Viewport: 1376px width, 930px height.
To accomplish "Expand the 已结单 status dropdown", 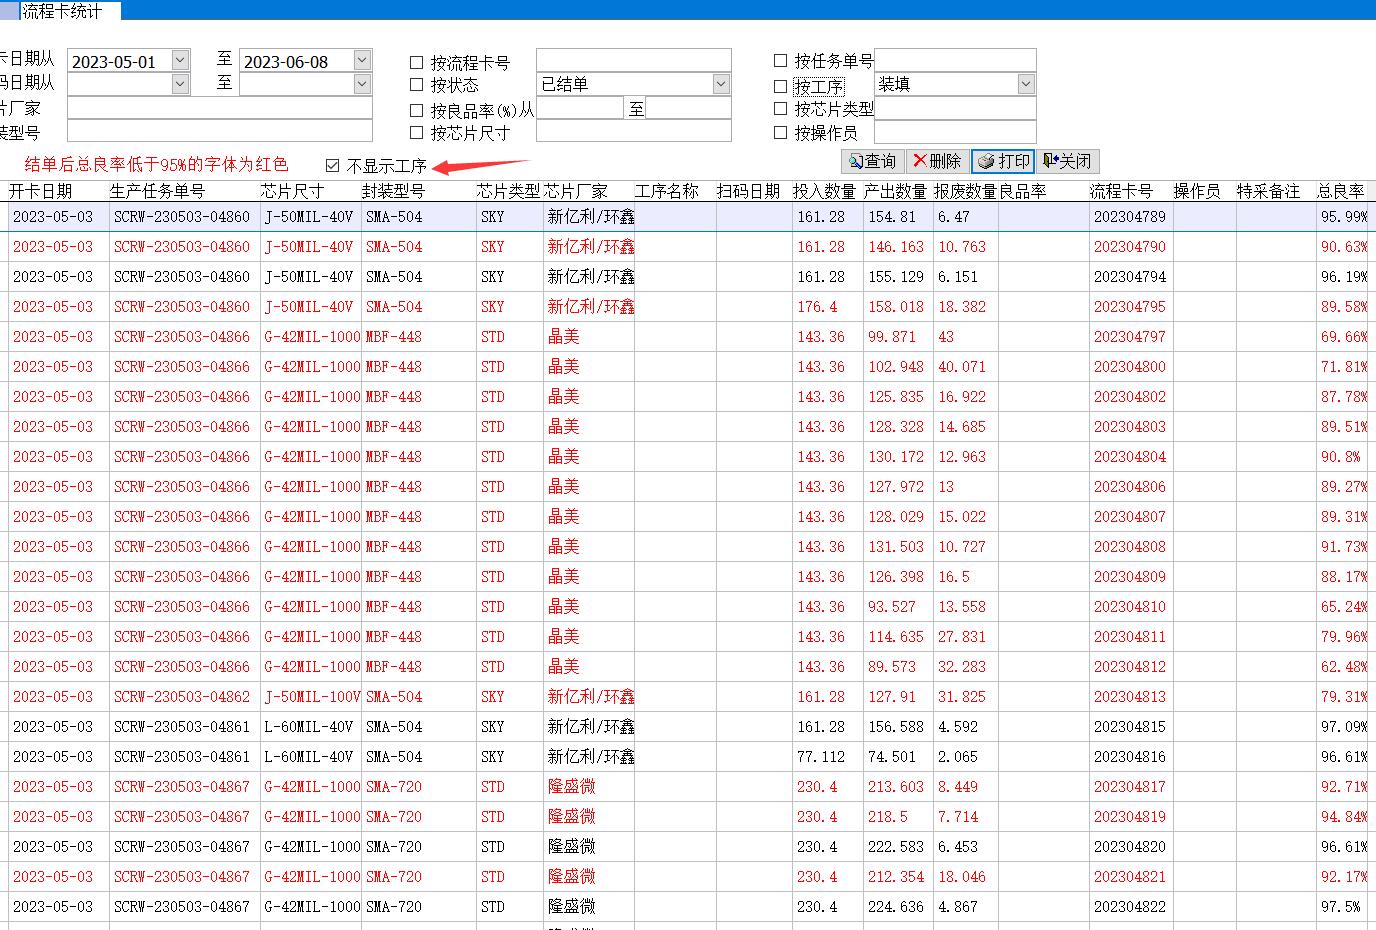I will [721, 85].
